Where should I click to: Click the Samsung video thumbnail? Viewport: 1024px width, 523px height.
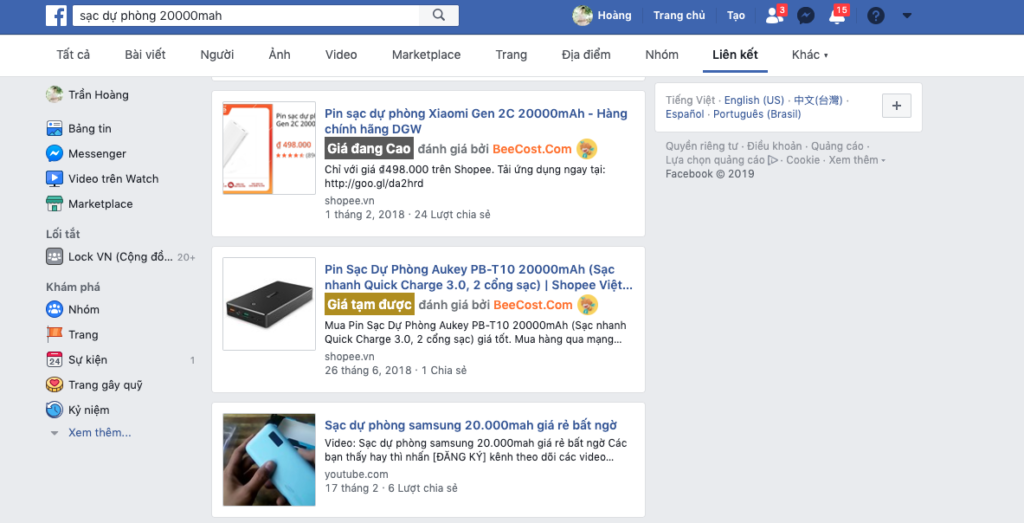pyautogui.click(x=269, y=460)
